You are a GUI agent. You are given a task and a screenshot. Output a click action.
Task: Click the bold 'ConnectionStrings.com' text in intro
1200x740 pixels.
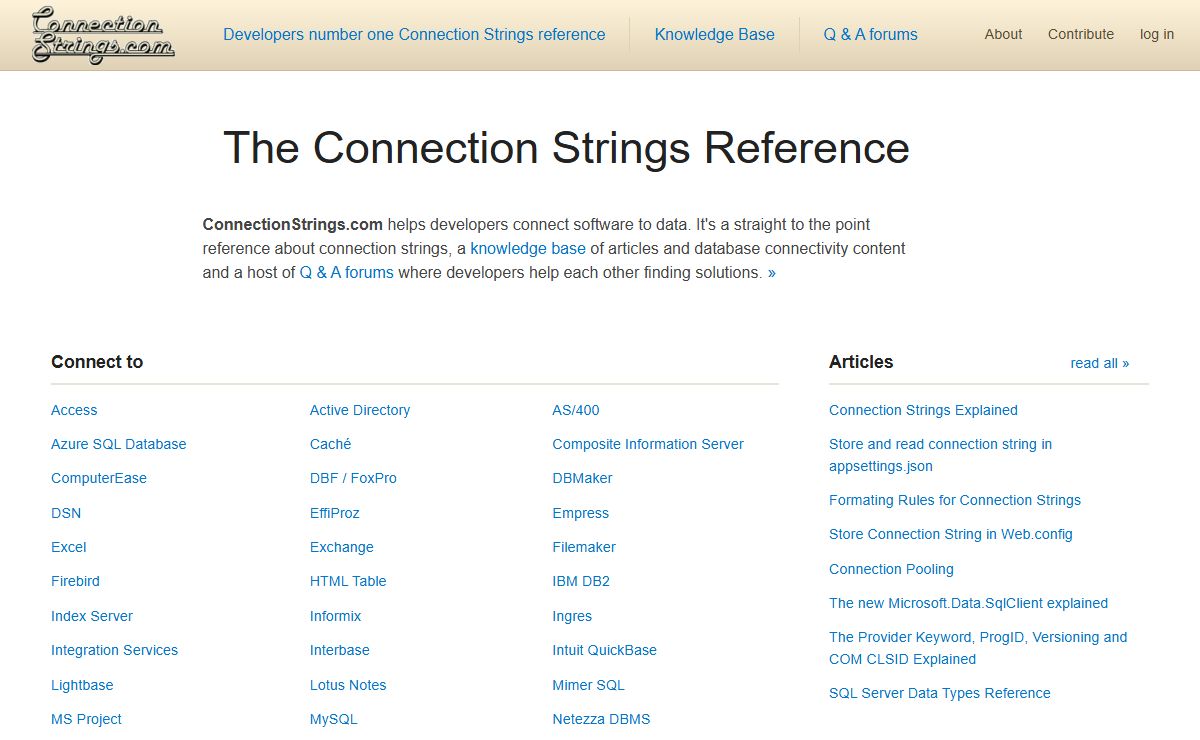click(x=292, y=224)
